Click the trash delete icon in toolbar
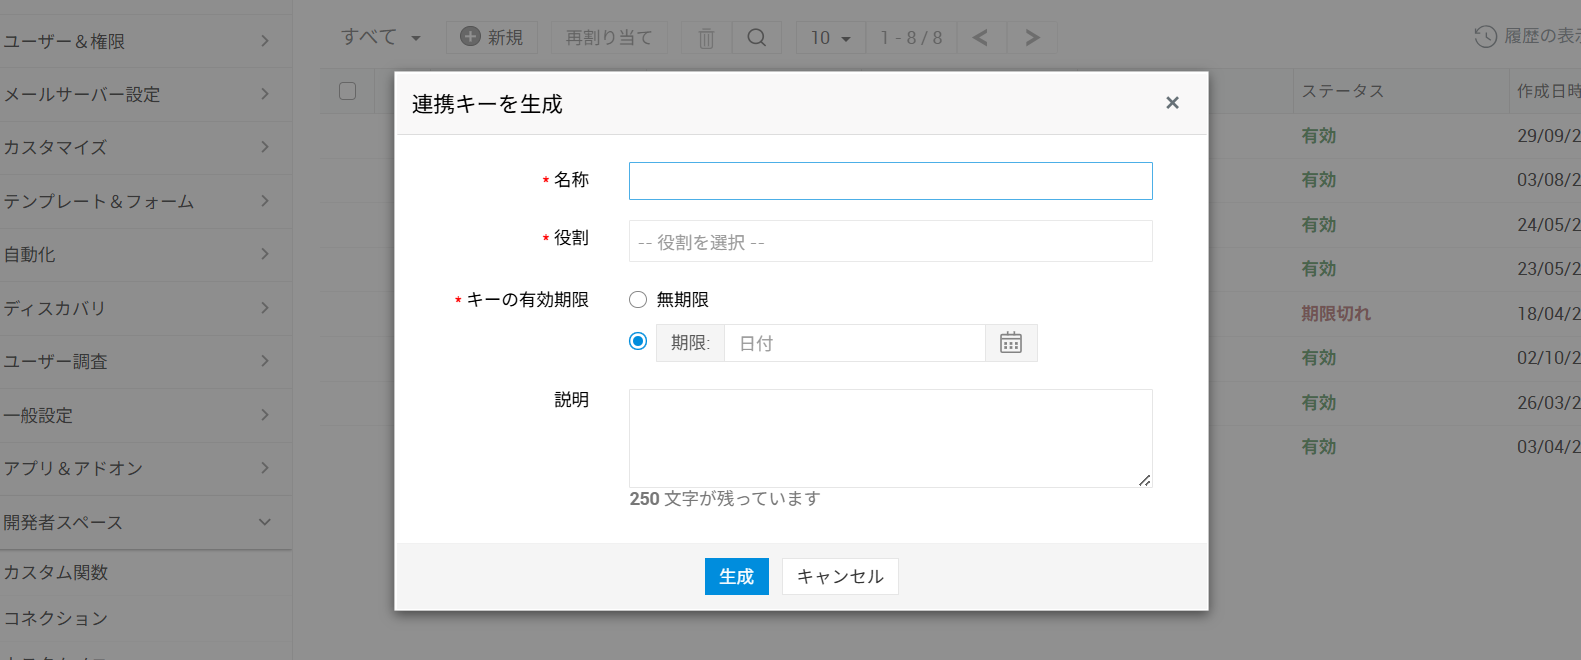This screenshot has width=1581, height=660. [706, 38]
